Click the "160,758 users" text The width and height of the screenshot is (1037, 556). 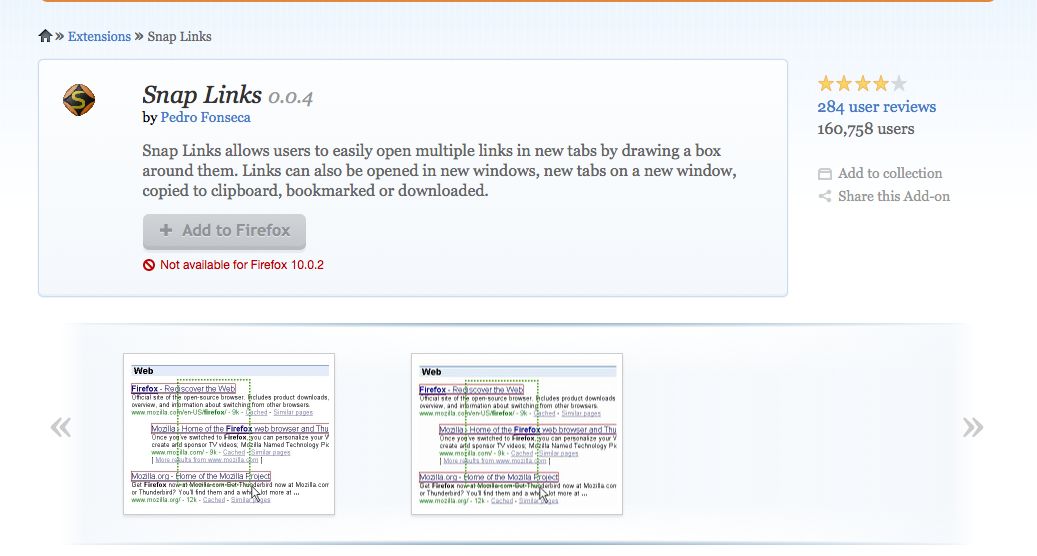click(x=866, y=129)
